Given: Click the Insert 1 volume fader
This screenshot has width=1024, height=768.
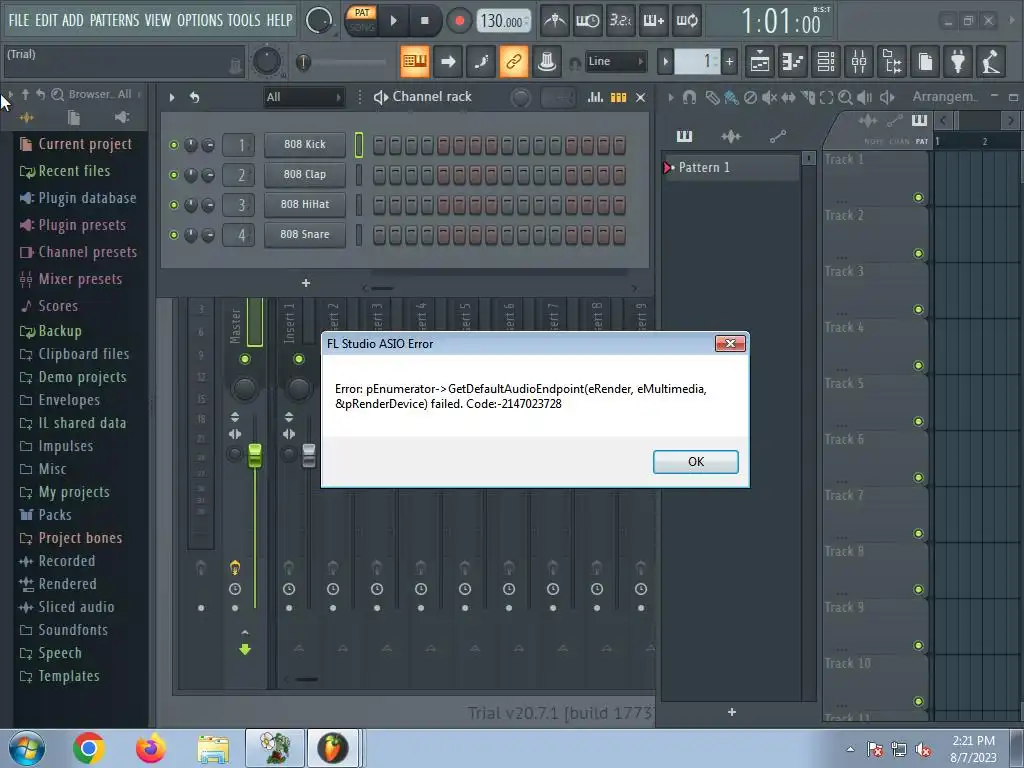Looking at the screenshot, I should [309, 455].
